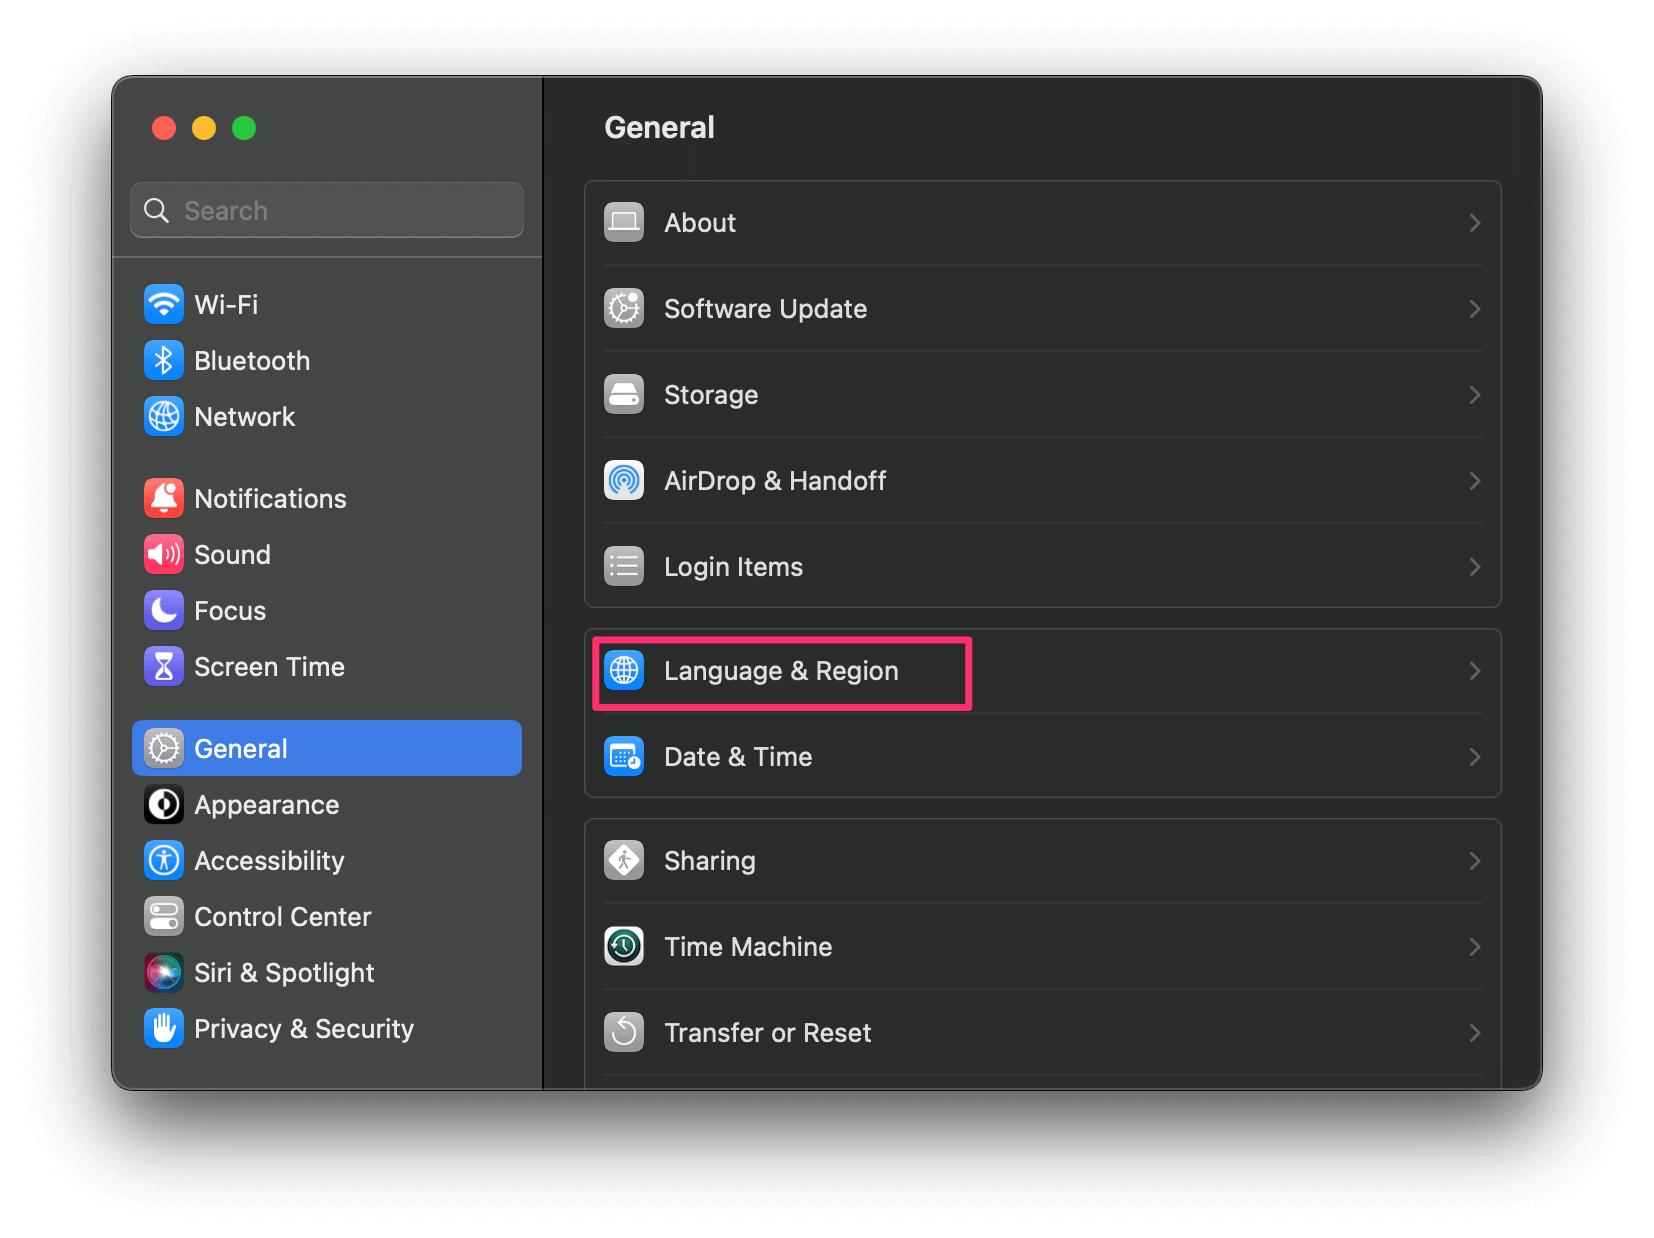The height and width of the screenshot is (1238, 1654).
Task: Open the AirDrop & Handoff text label
Action: 775,481
